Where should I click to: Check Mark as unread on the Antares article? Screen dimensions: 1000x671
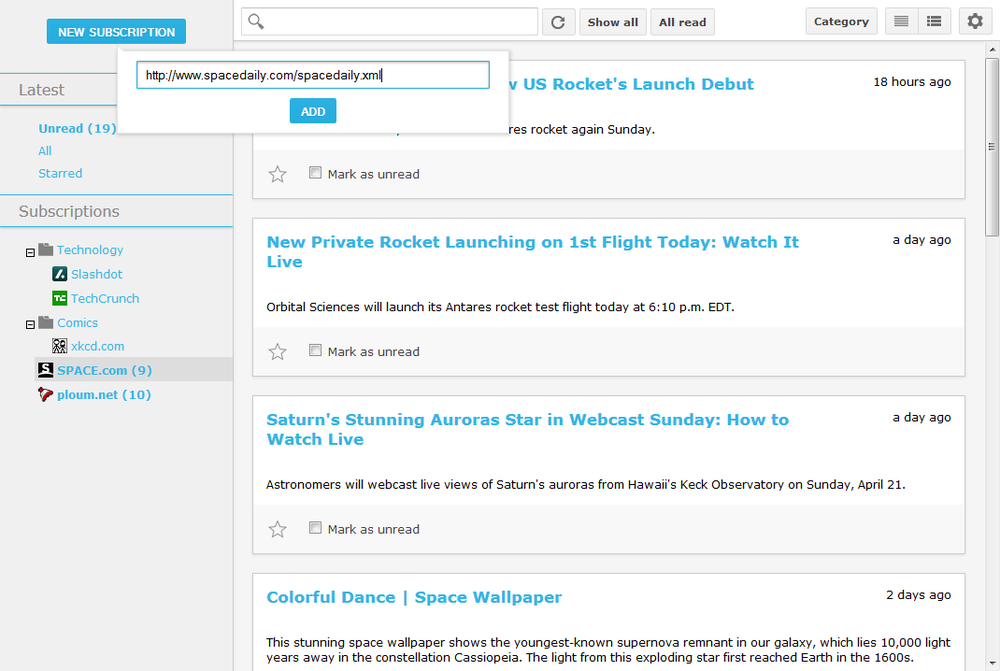(315, 351)
